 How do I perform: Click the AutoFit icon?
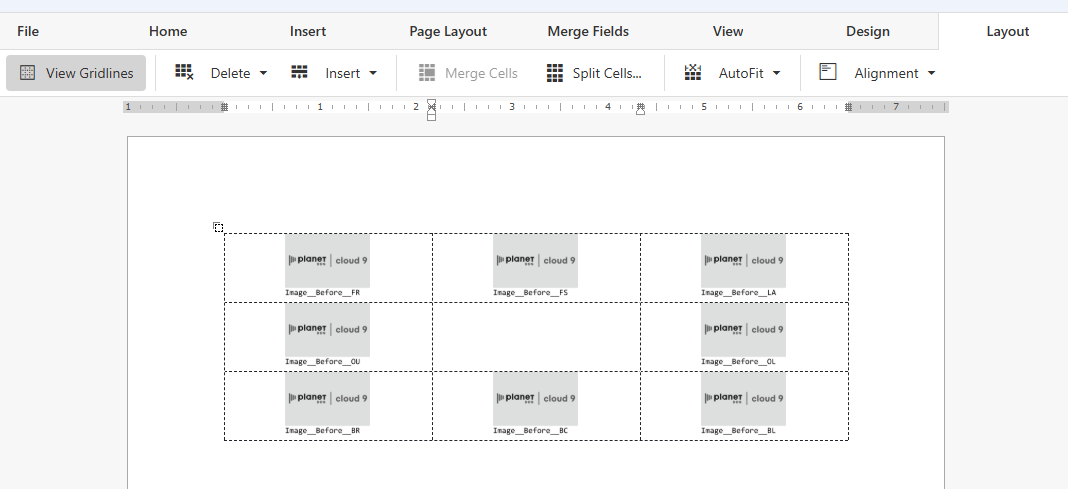click(693, 72)
